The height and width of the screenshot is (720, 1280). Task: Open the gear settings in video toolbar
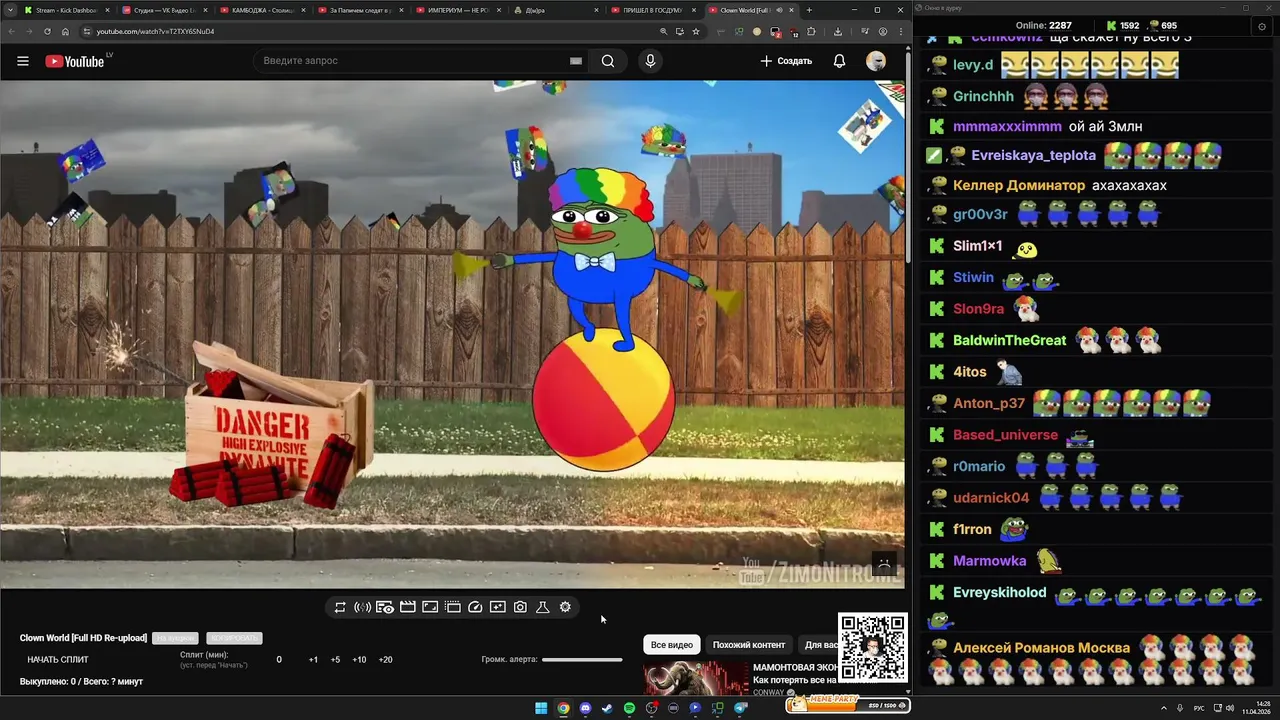pyautogui.click(x=565, y=607)
